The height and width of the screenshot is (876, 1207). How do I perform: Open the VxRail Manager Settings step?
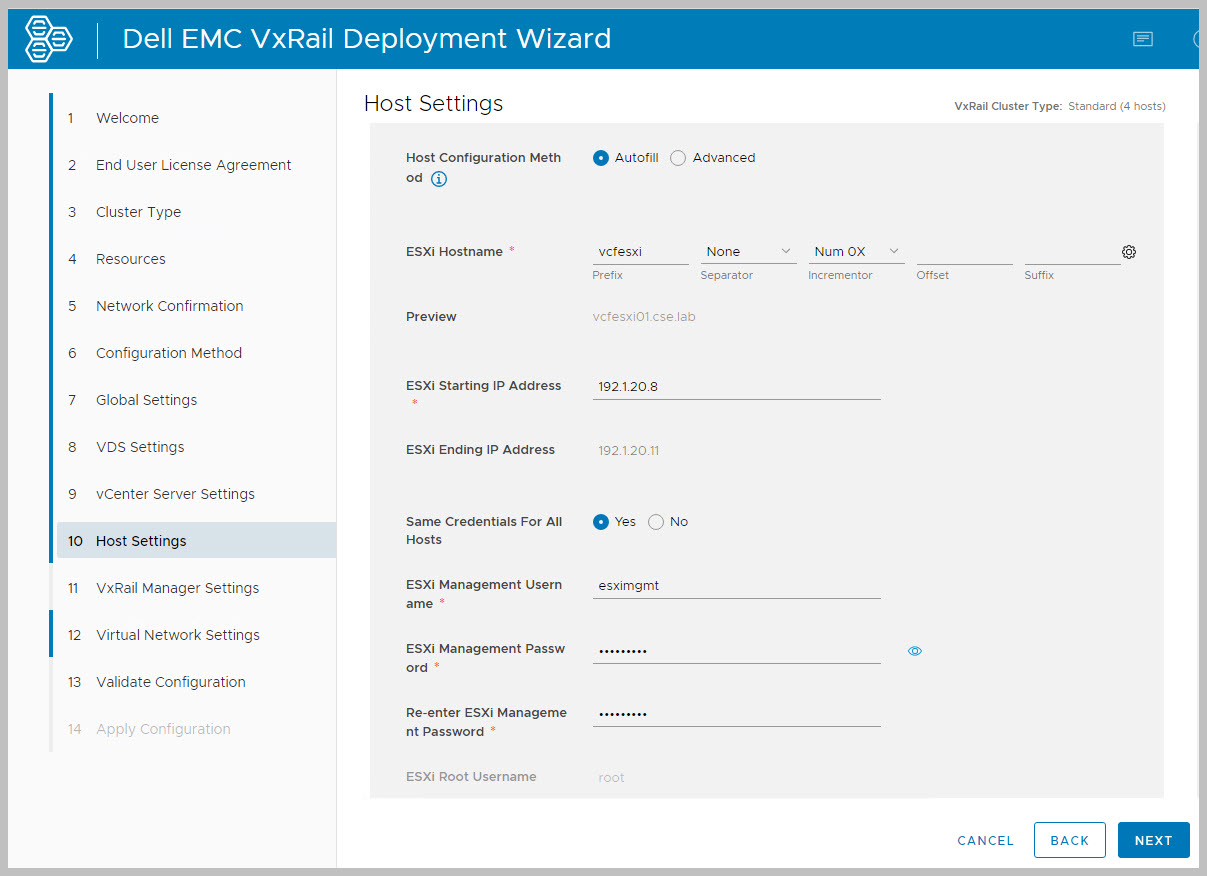177,588
